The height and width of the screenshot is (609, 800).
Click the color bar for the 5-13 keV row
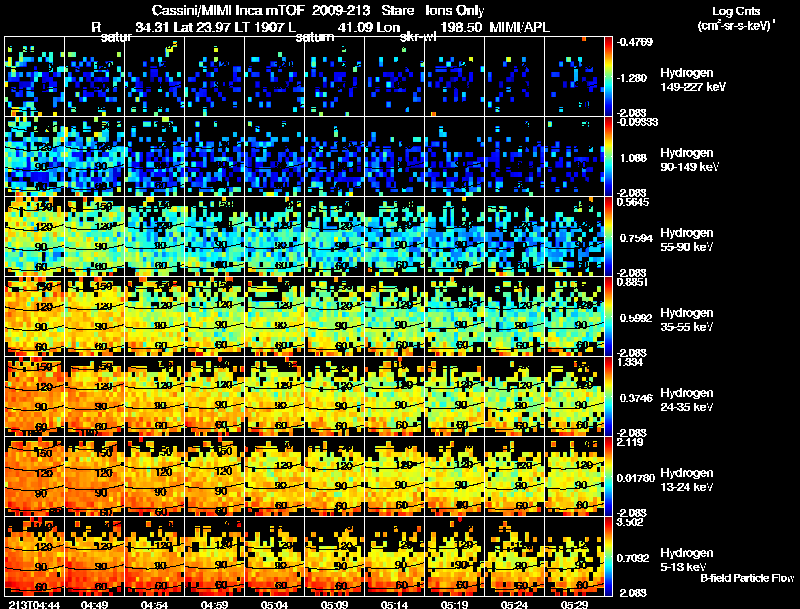click(x=608, y=556)
